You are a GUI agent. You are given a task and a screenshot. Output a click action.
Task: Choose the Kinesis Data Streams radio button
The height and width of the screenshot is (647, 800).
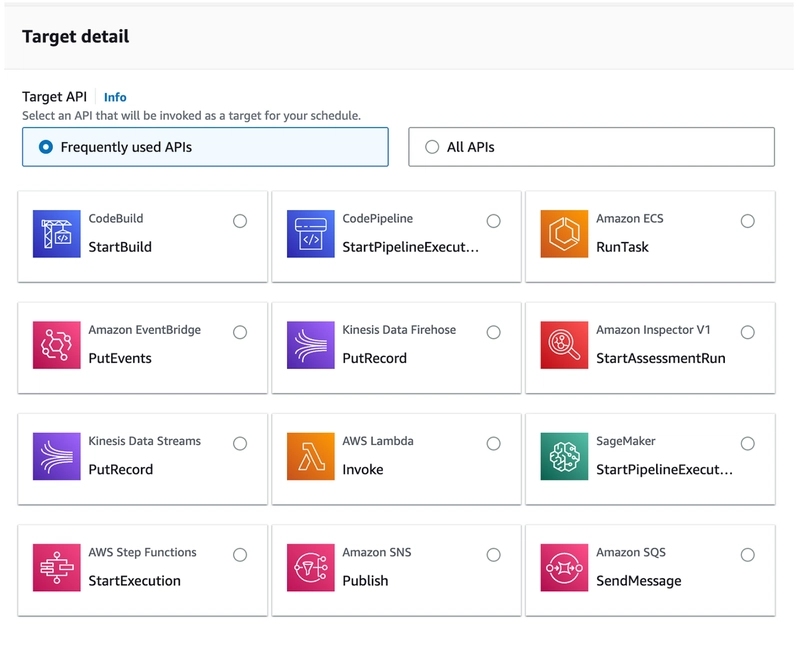click(x=240, y=443)
